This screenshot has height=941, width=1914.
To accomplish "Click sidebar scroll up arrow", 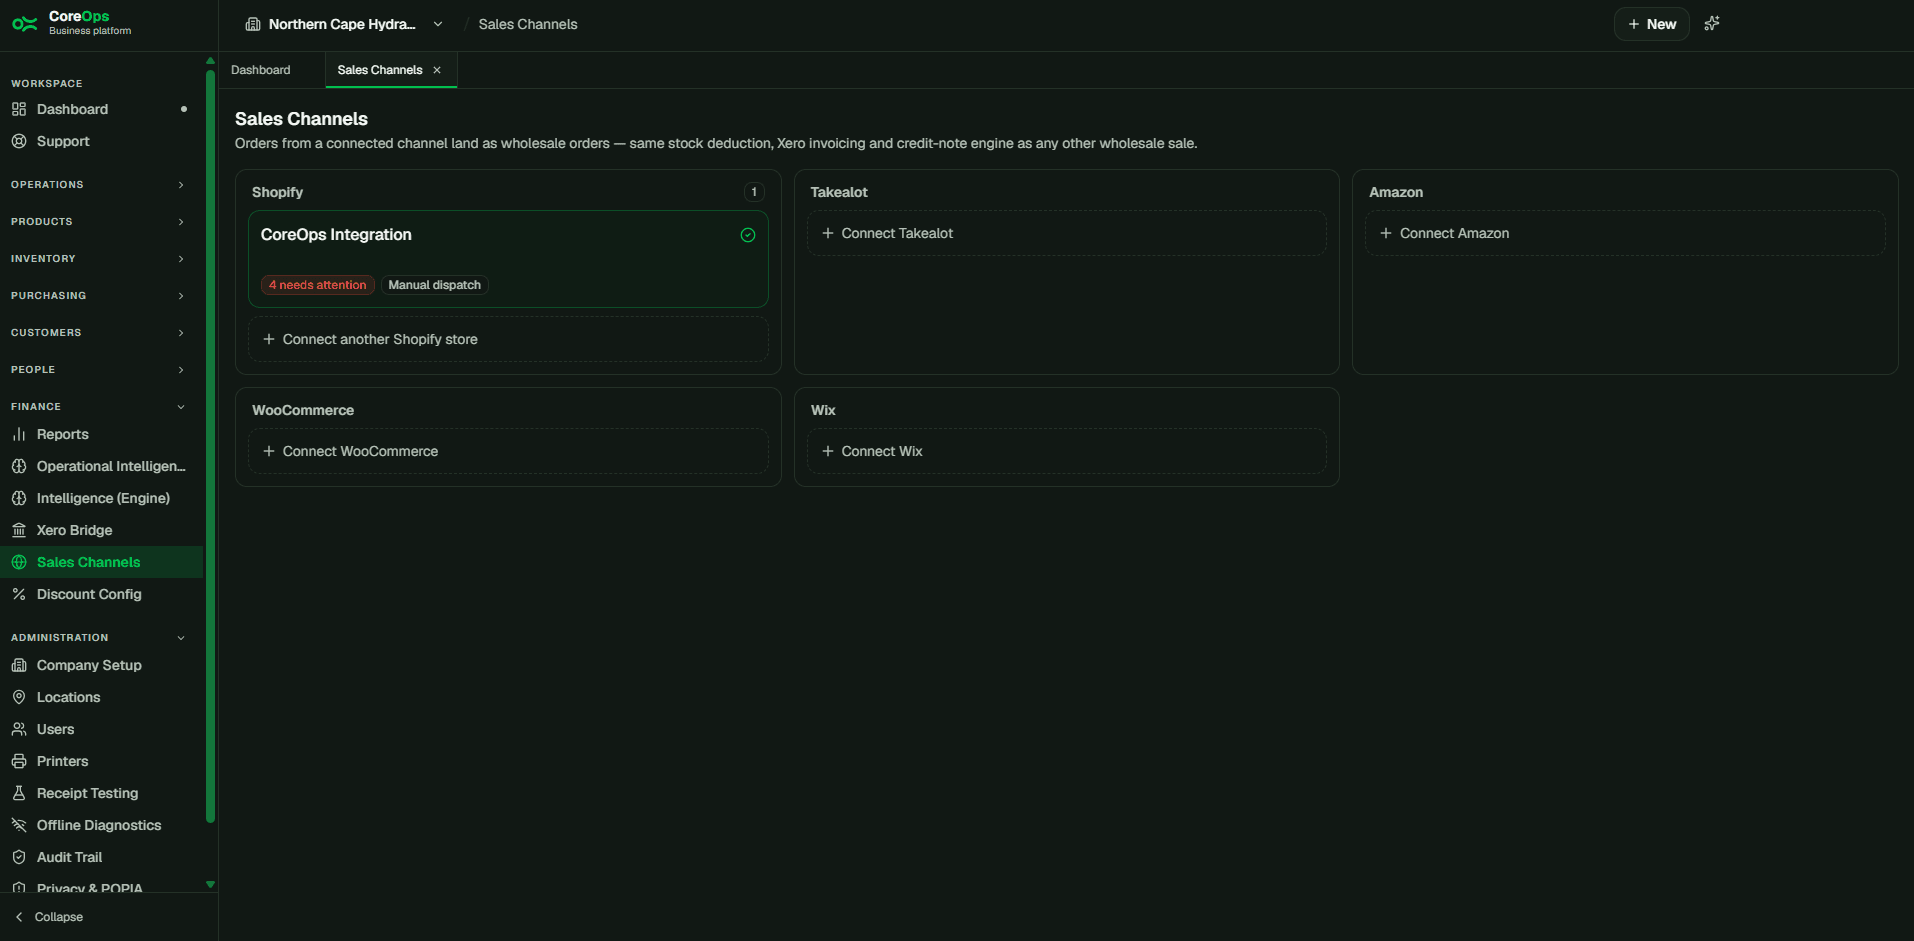I will pos(210,61).
